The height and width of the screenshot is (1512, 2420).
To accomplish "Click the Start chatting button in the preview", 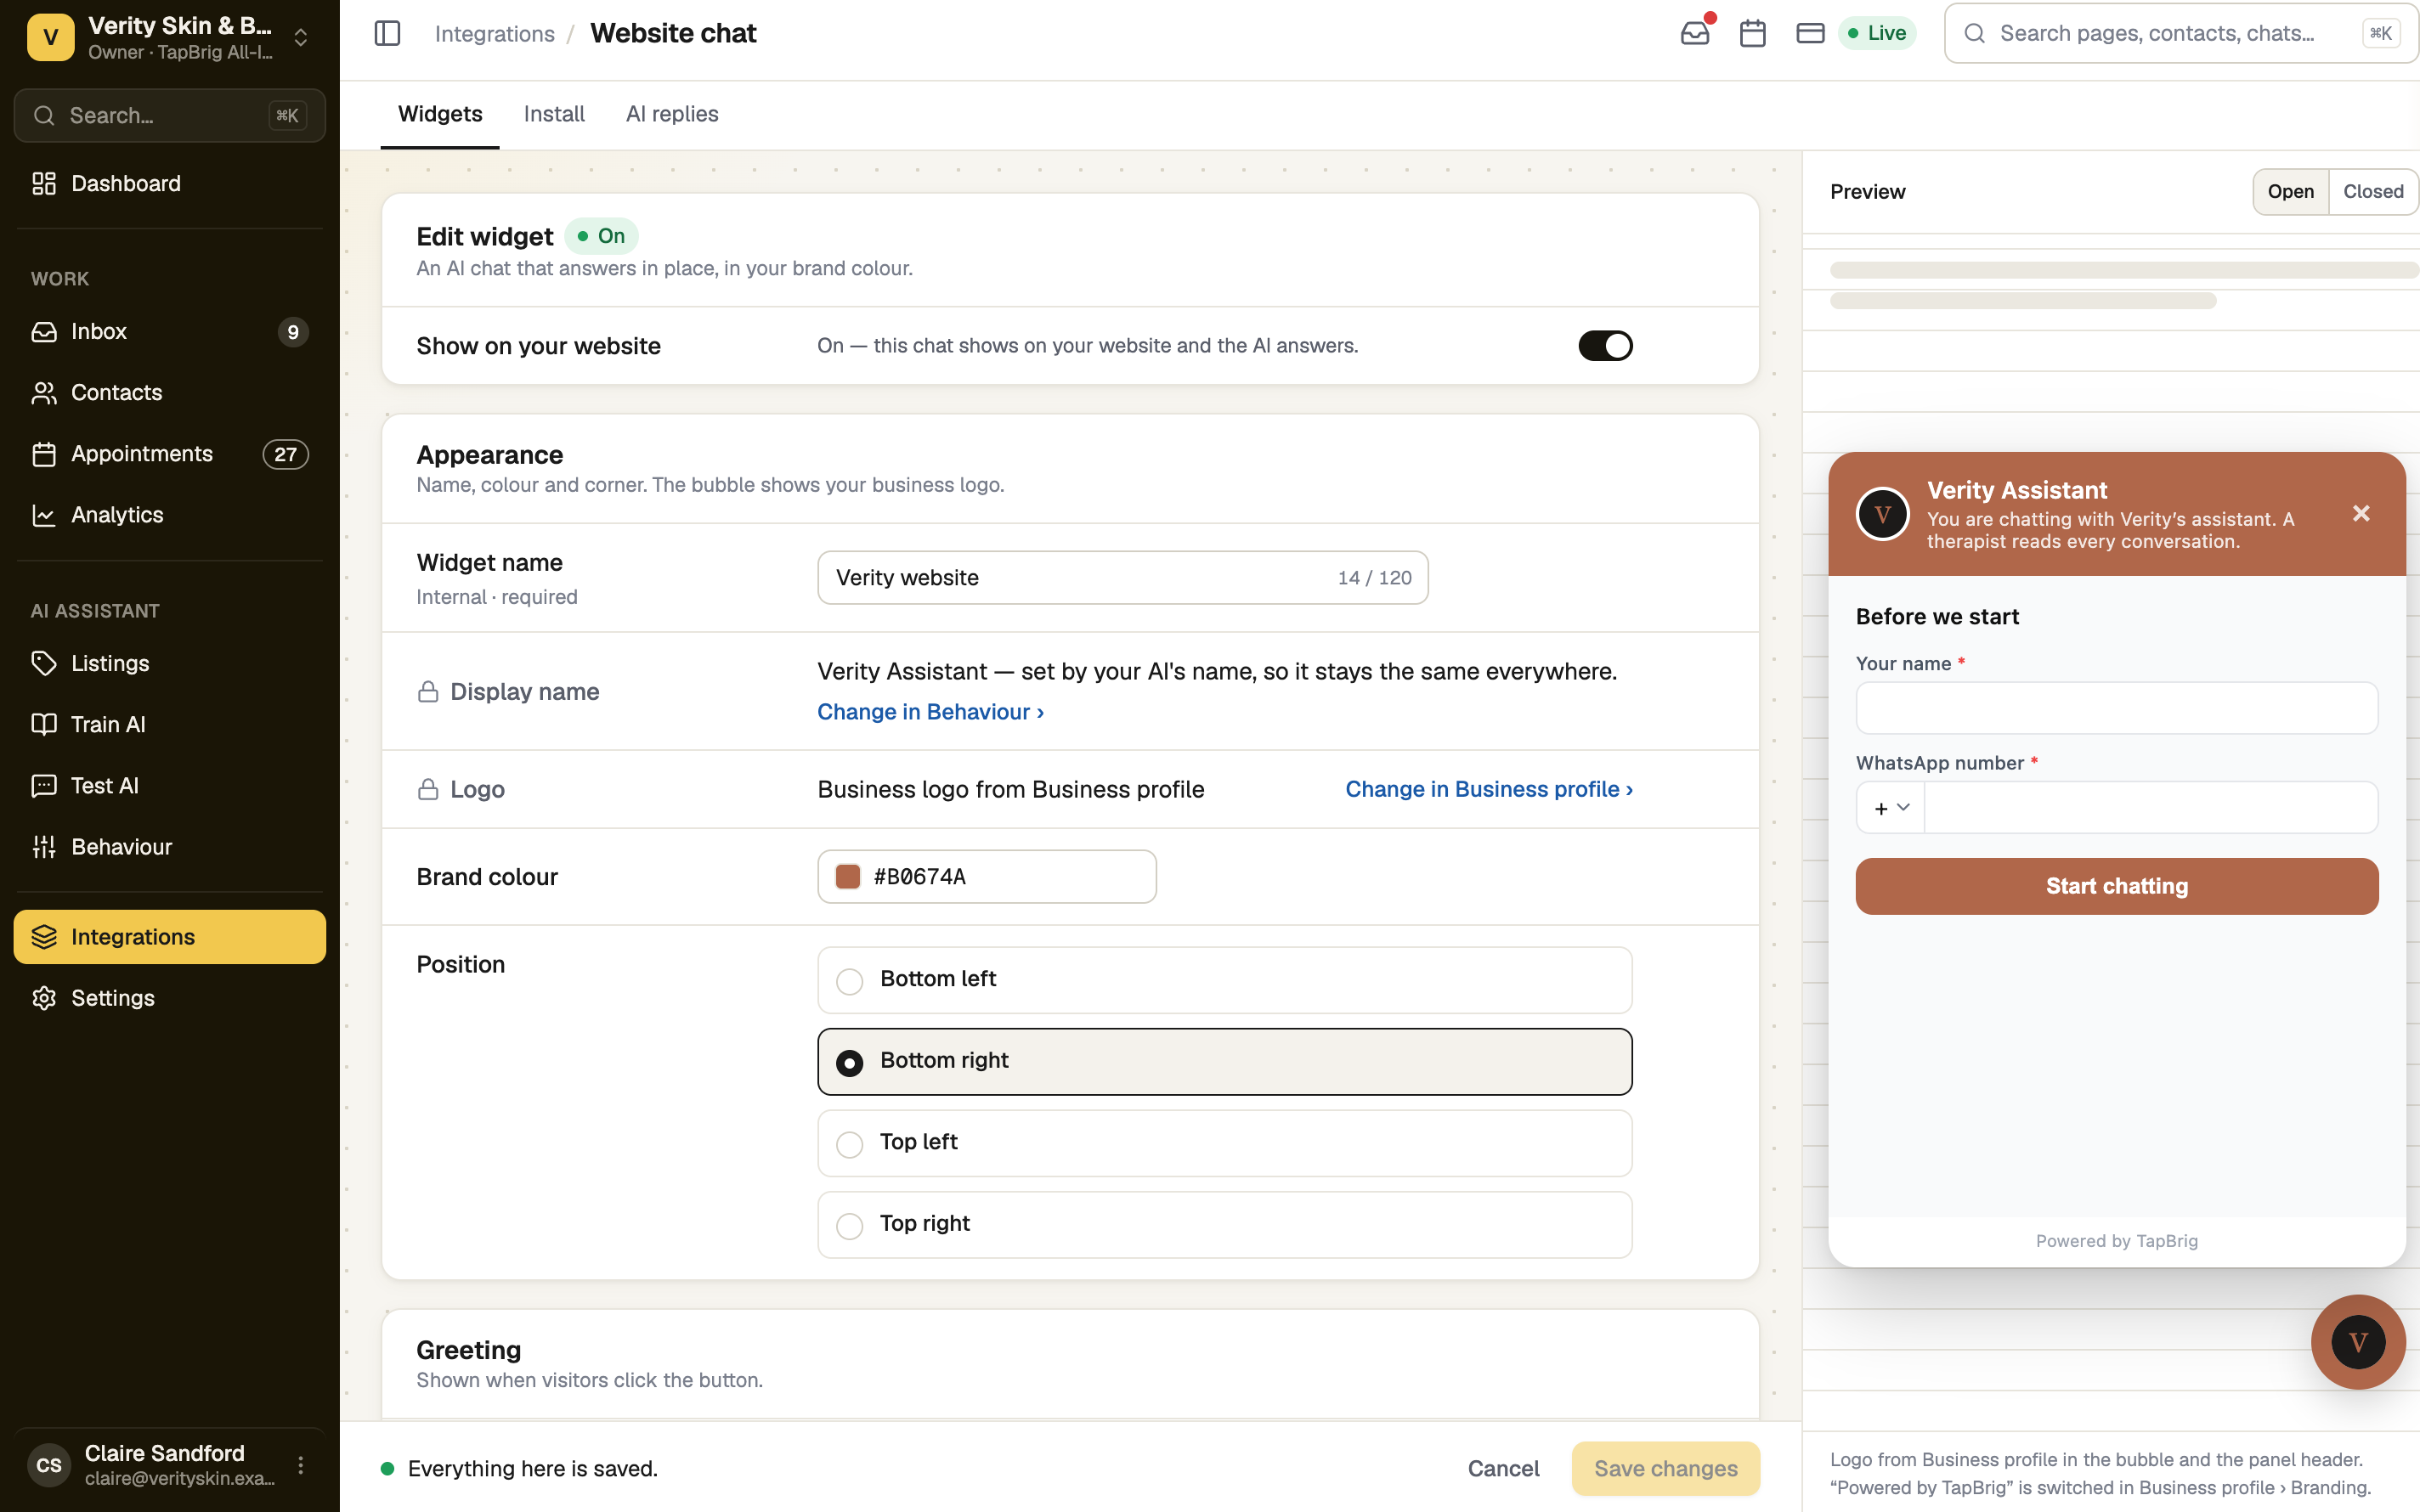I will pos(2117,886).
